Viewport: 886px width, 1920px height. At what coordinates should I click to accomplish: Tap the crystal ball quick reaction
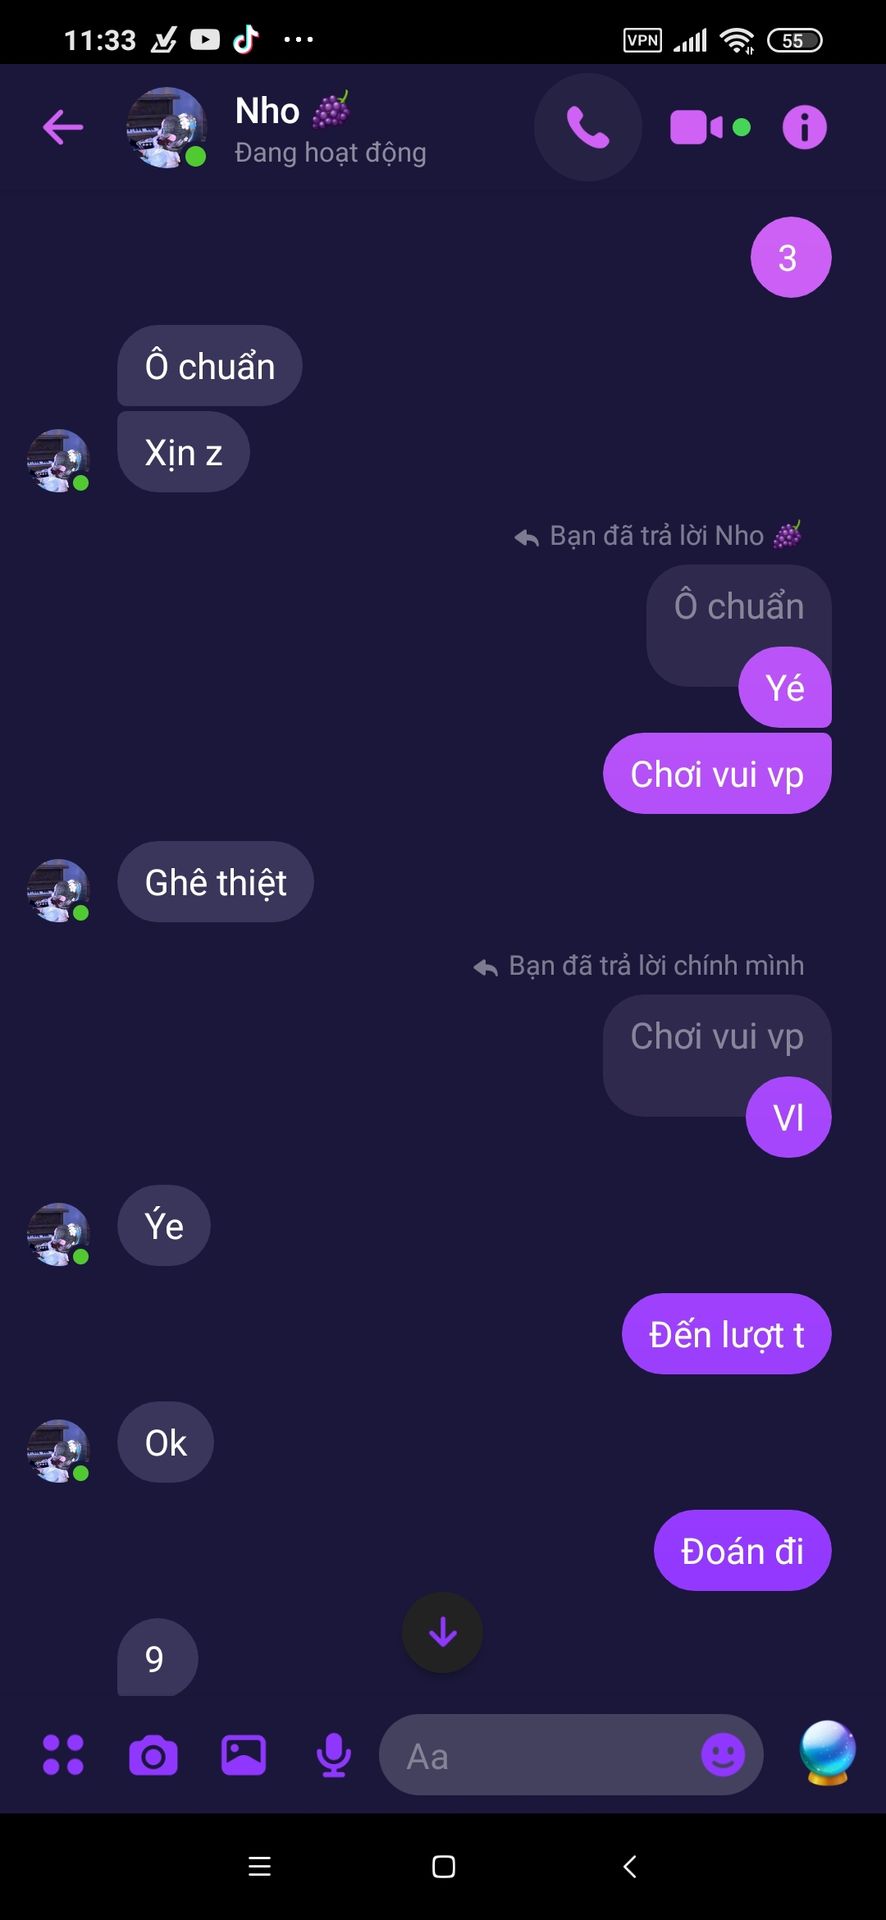(828, 1753)
